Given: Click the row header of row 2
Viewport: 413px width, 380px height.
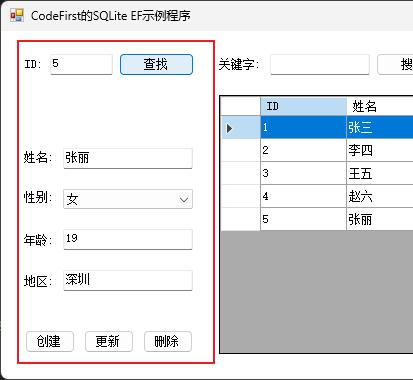Looking at the screenshot, I should point(241,150).
